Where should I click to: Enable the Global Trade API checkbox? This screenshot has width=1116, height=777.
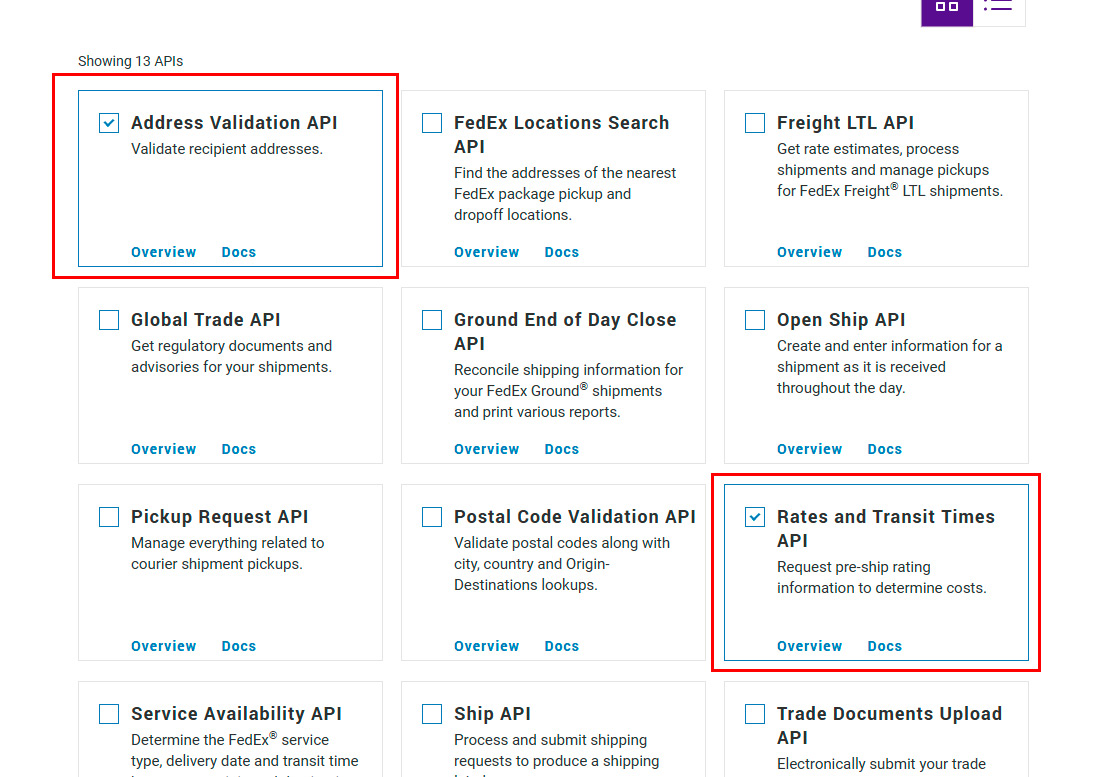tap(109, 320)
